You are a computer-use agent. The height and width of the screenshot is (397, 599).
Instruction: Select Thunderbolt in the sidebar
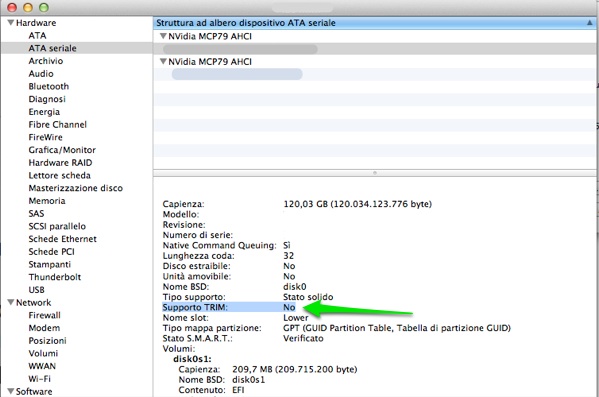(55, 277)
